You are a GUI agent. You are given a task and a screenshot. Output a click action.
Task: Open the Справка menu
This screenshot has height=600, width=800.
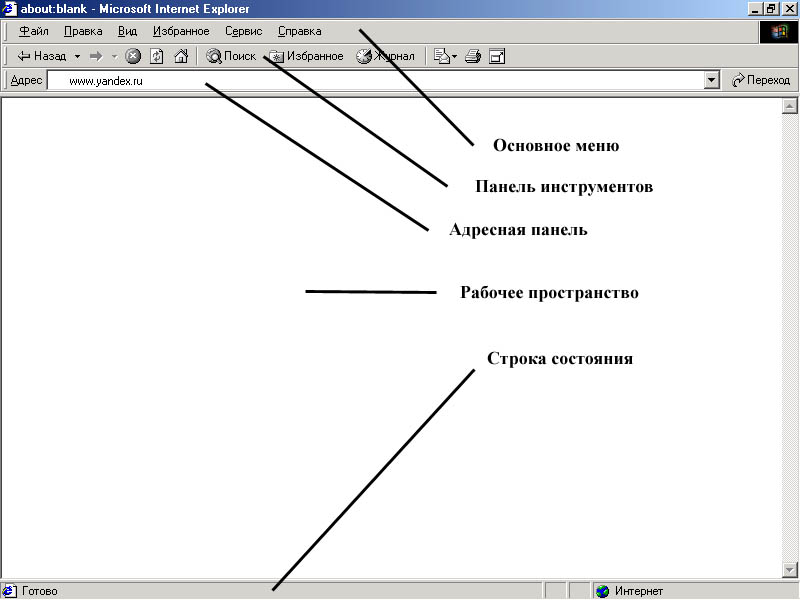coord(299,31)
